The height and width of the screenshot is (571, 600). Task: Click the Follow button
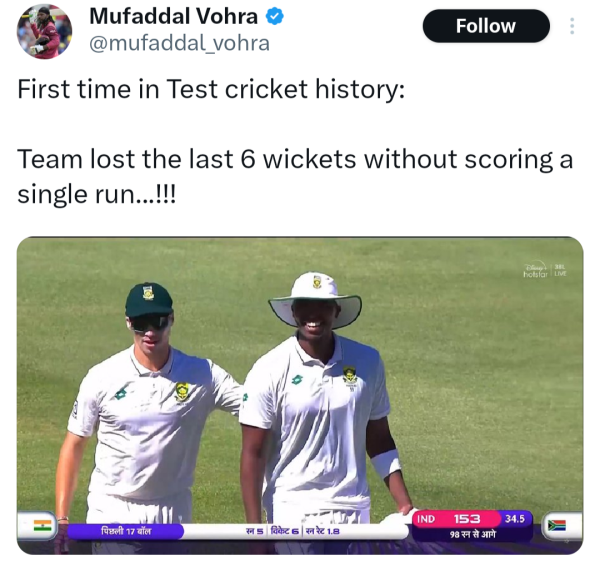click(x=485, y=26)
